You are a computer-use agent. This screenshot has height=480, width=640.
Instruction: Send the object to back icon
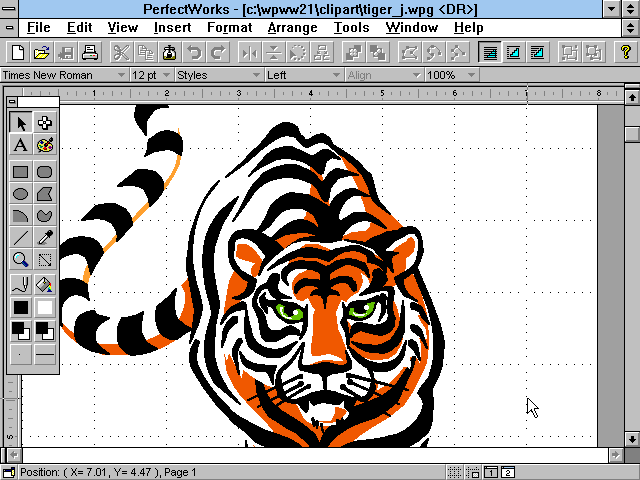pyautogui.click(x=378, y=53)
